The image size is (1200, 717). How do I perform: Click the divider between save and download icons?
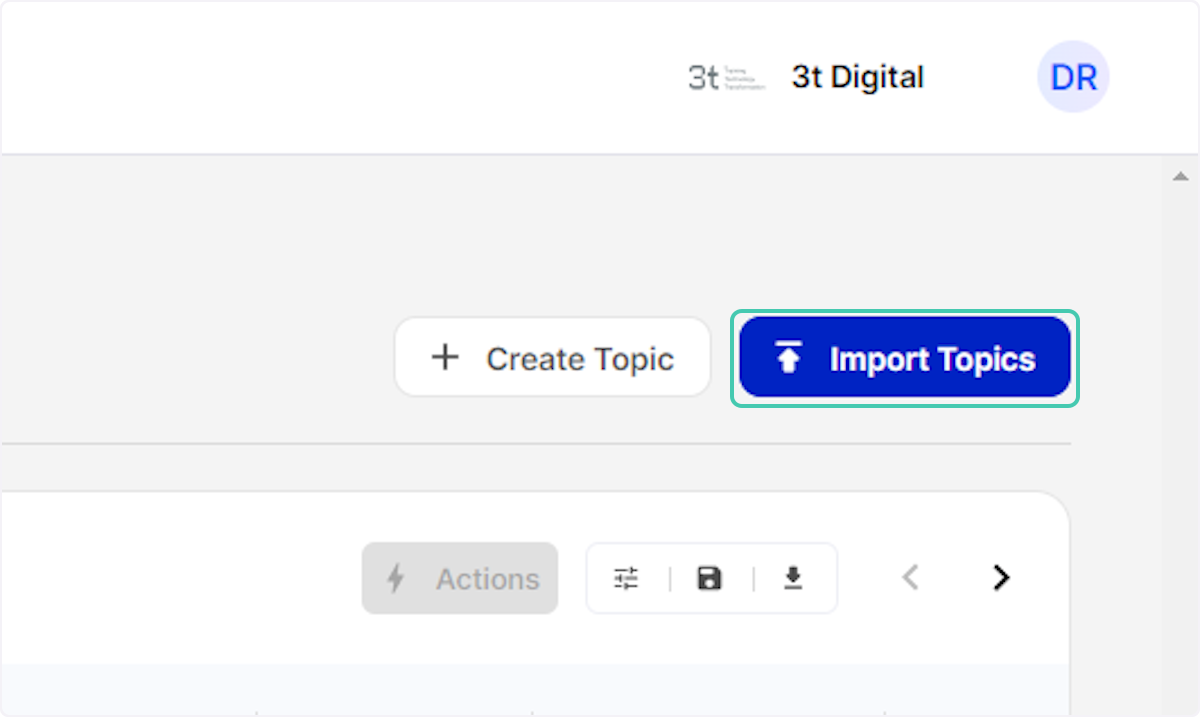752,578
